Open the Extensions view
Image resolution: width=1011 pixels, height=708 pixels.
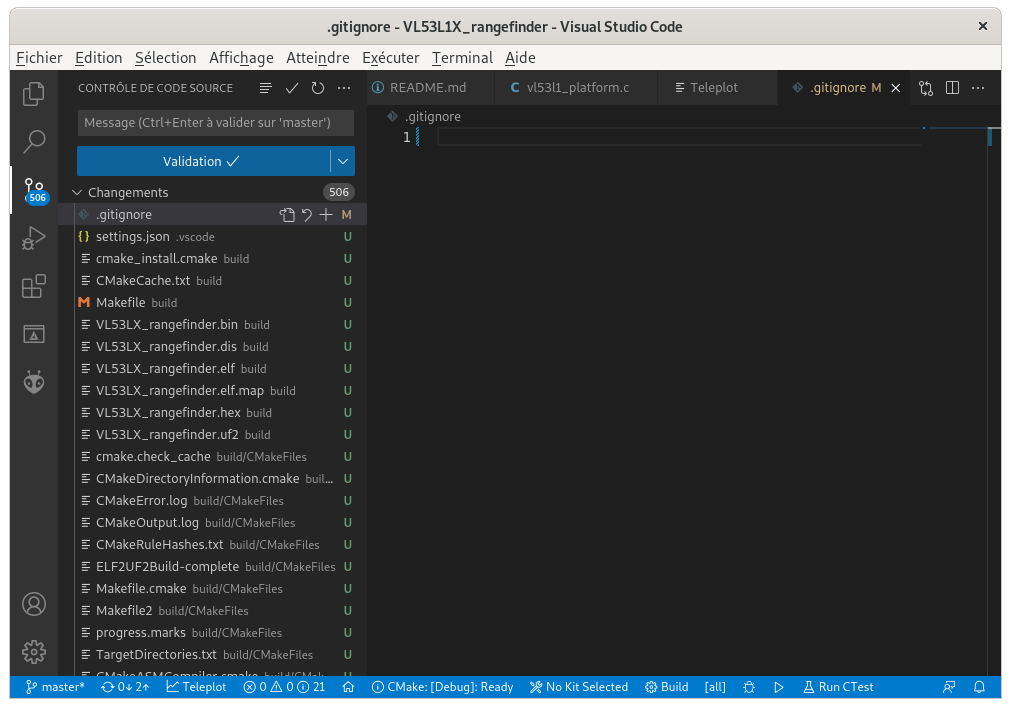(x=34, y=286)
